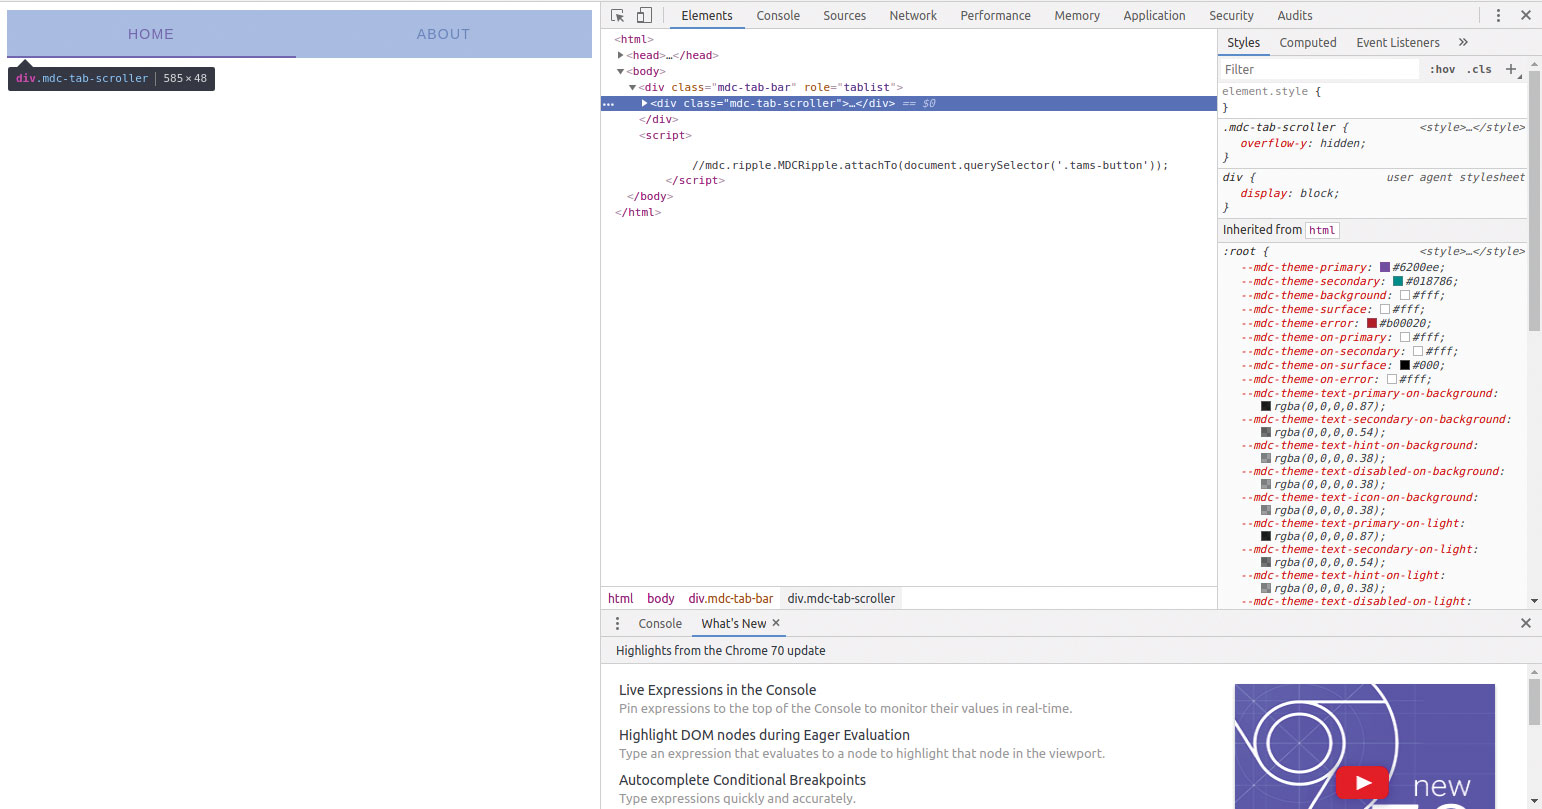The height and width of the screenshot is (809, 1542).
Task: Click element.style rule header
Action: tap(1271, 91)
